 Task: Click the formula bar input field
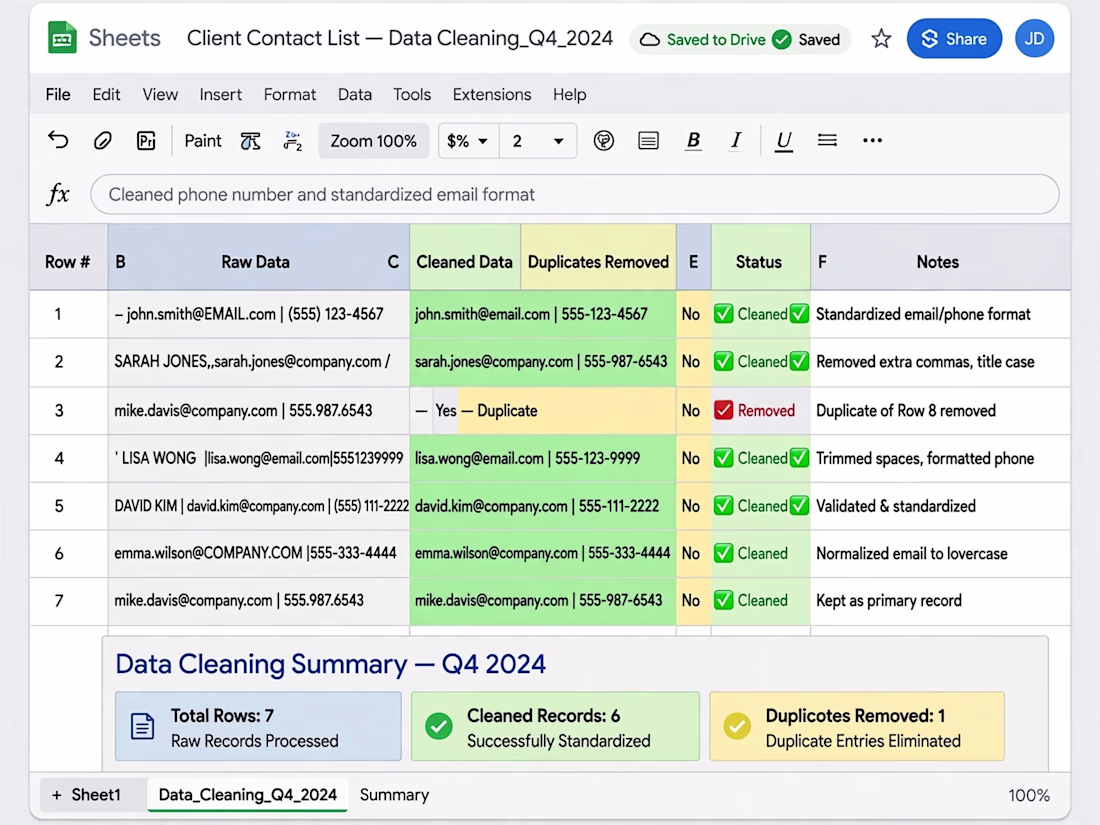(575, 194)
